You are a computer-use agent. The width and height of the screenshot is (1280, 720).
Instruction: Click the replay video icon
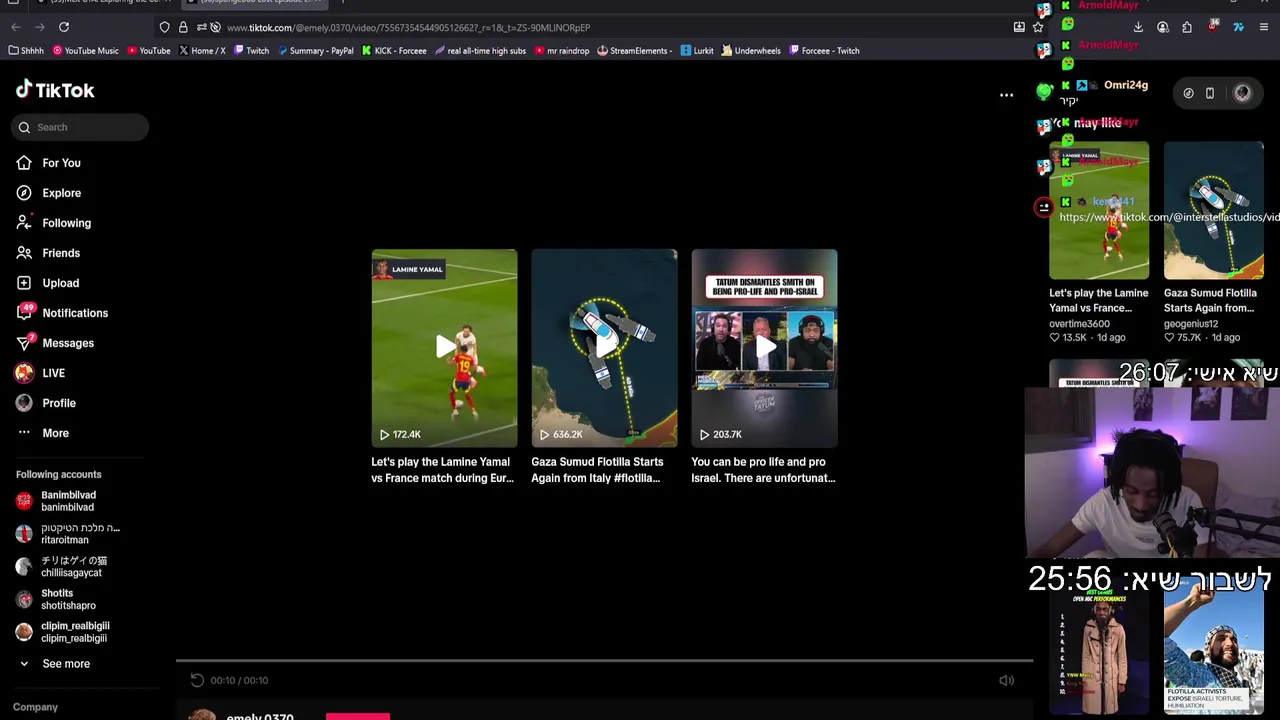197,680
